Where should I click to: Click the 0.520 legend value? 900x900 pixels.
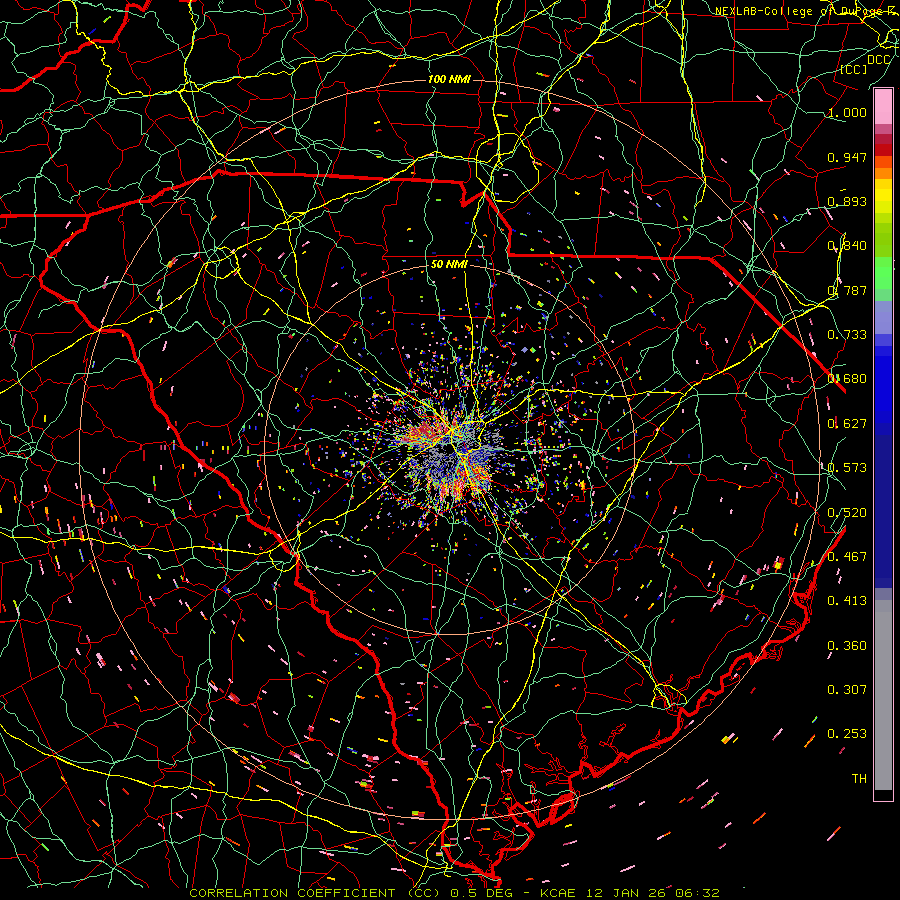point(847,513)
